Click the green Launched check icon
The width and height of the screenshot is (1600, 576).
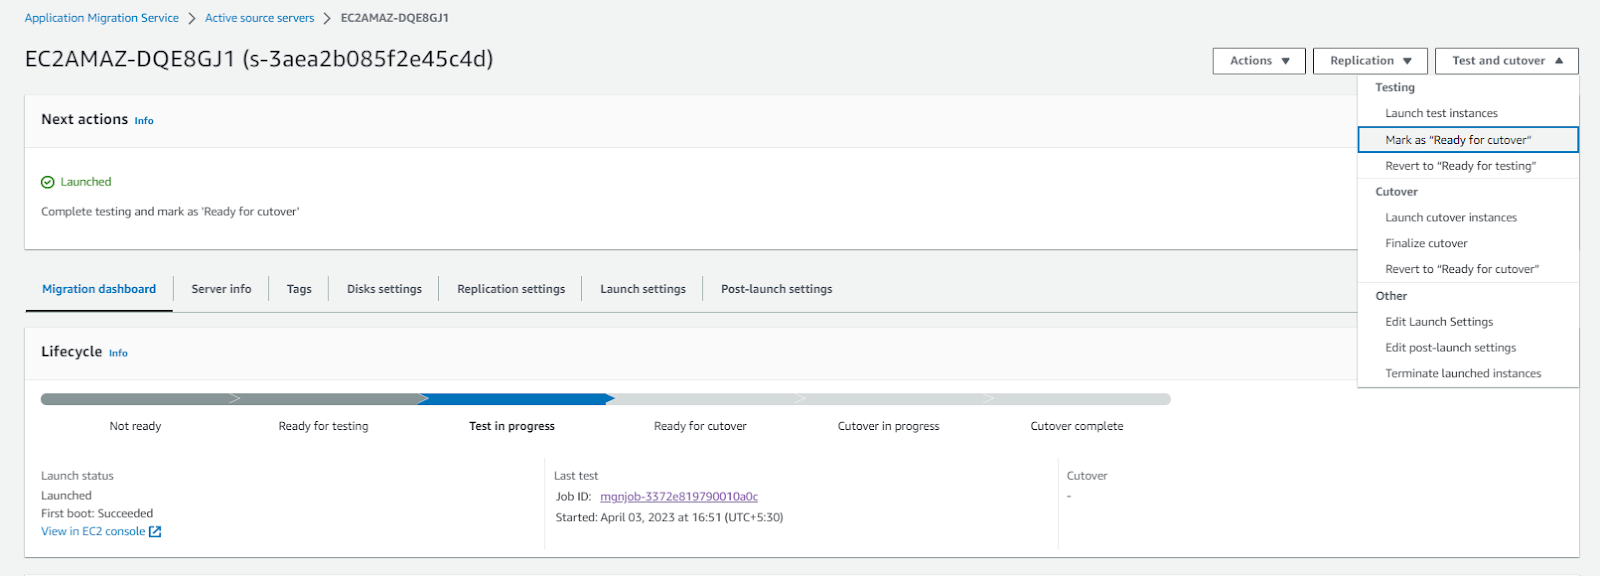click(x=47, y=182)
